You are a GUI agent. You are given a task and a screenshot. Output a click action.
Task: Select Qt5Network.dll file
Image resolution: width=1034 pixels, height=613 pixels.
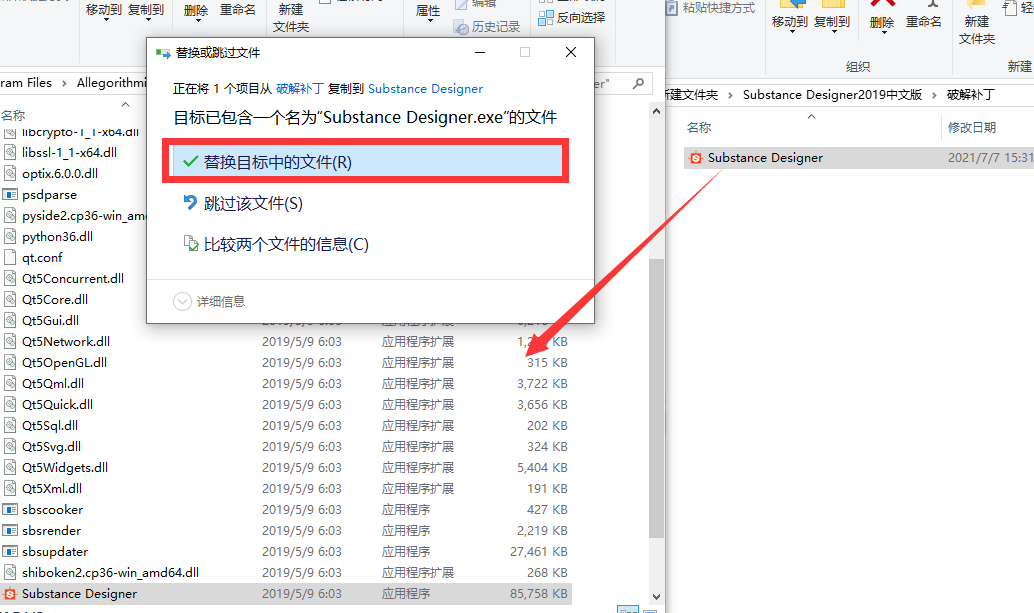66,341
